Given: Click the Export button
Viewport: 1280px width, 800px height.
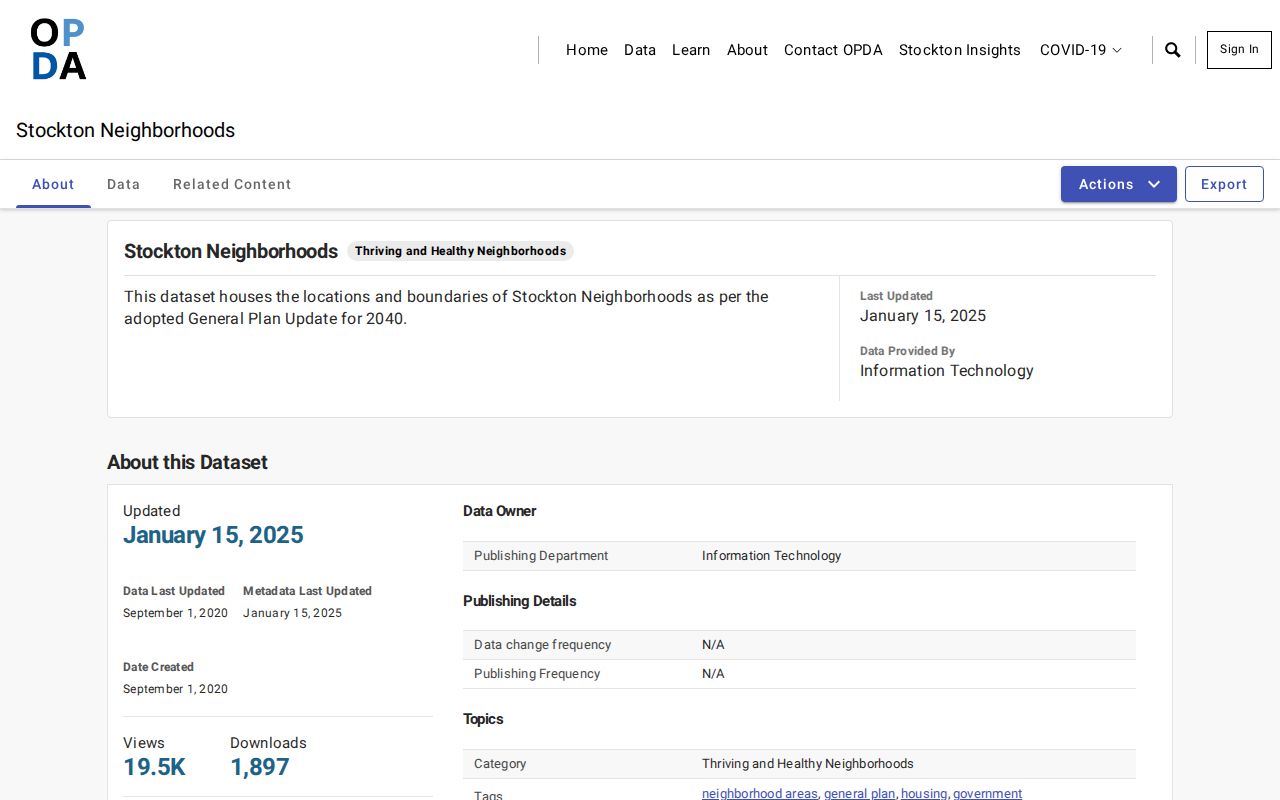Looking at the screenshot, I should pyautogui.click(x=1224, y=184).
